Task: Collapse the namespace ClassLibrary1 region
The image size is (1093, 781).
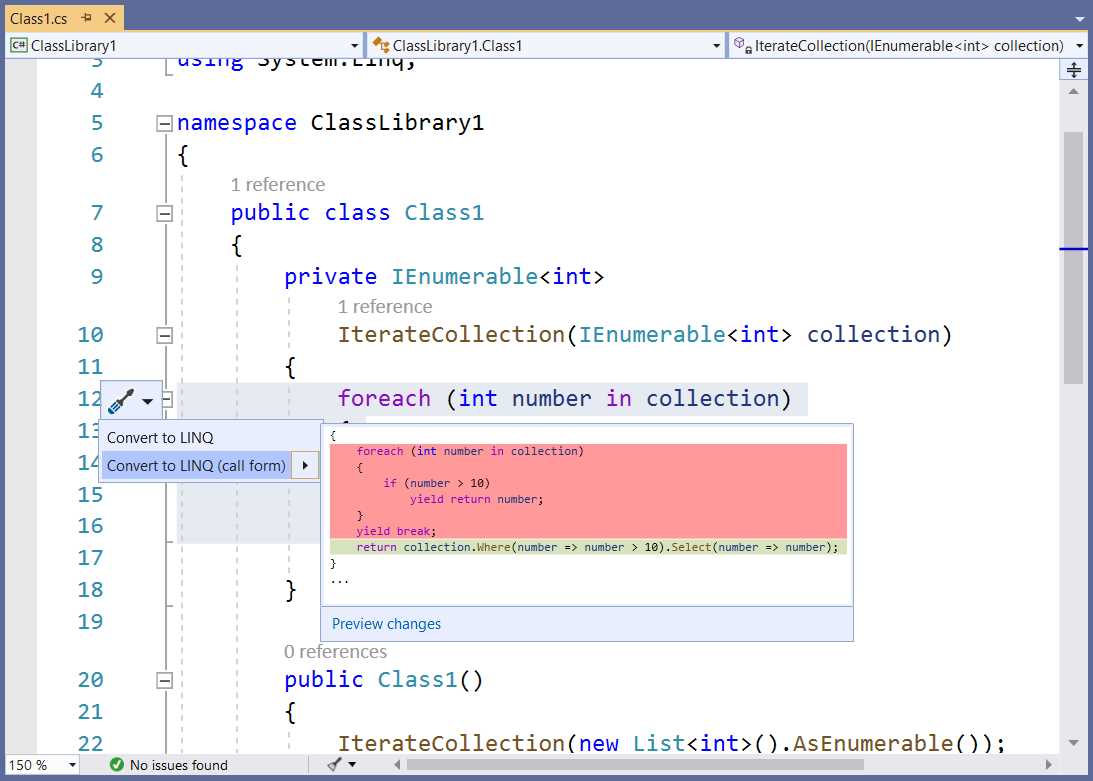Action: coord(163,122)
